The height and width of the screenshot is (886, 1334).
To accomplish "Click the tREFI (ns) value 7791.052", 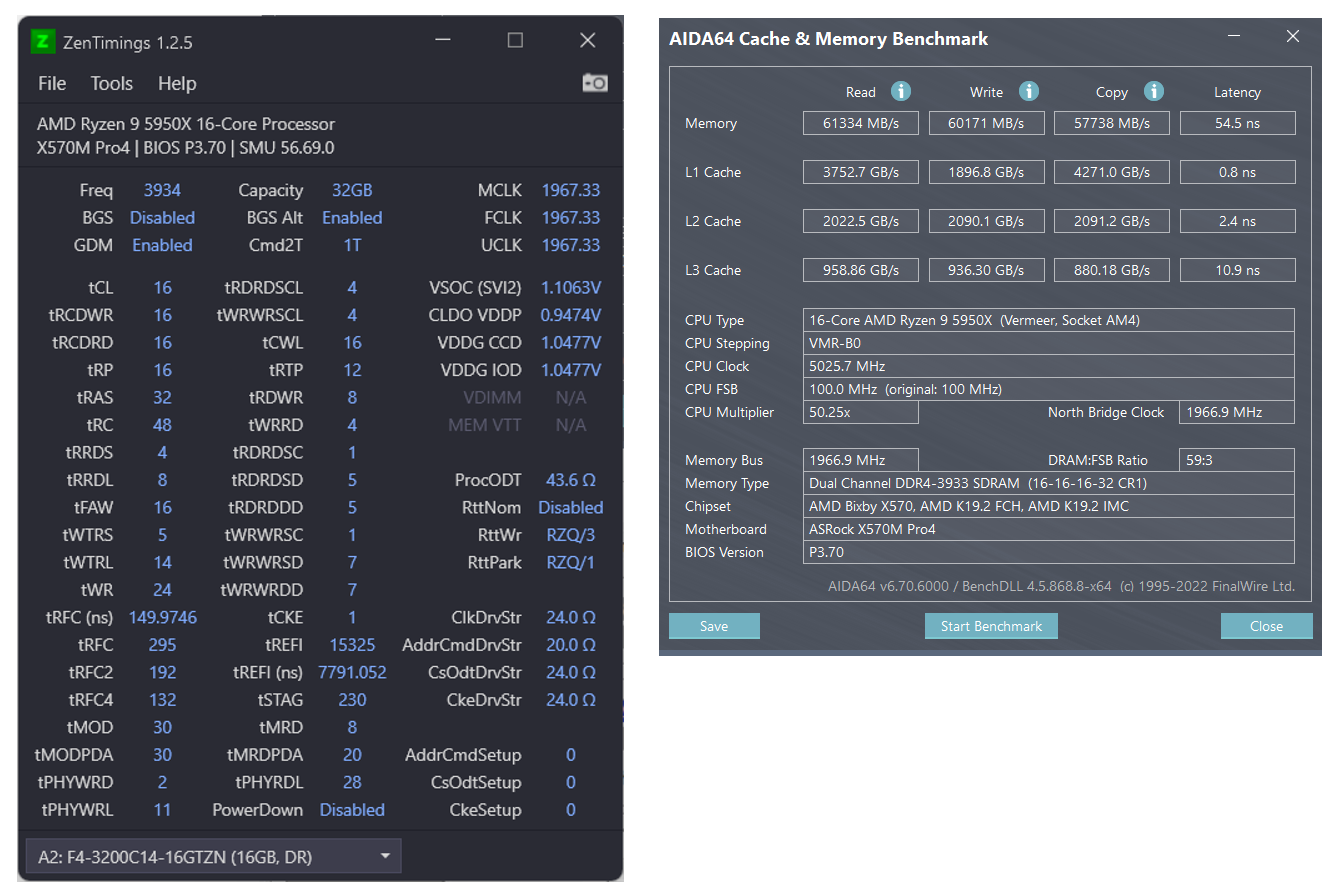I will tap(352, 672).
